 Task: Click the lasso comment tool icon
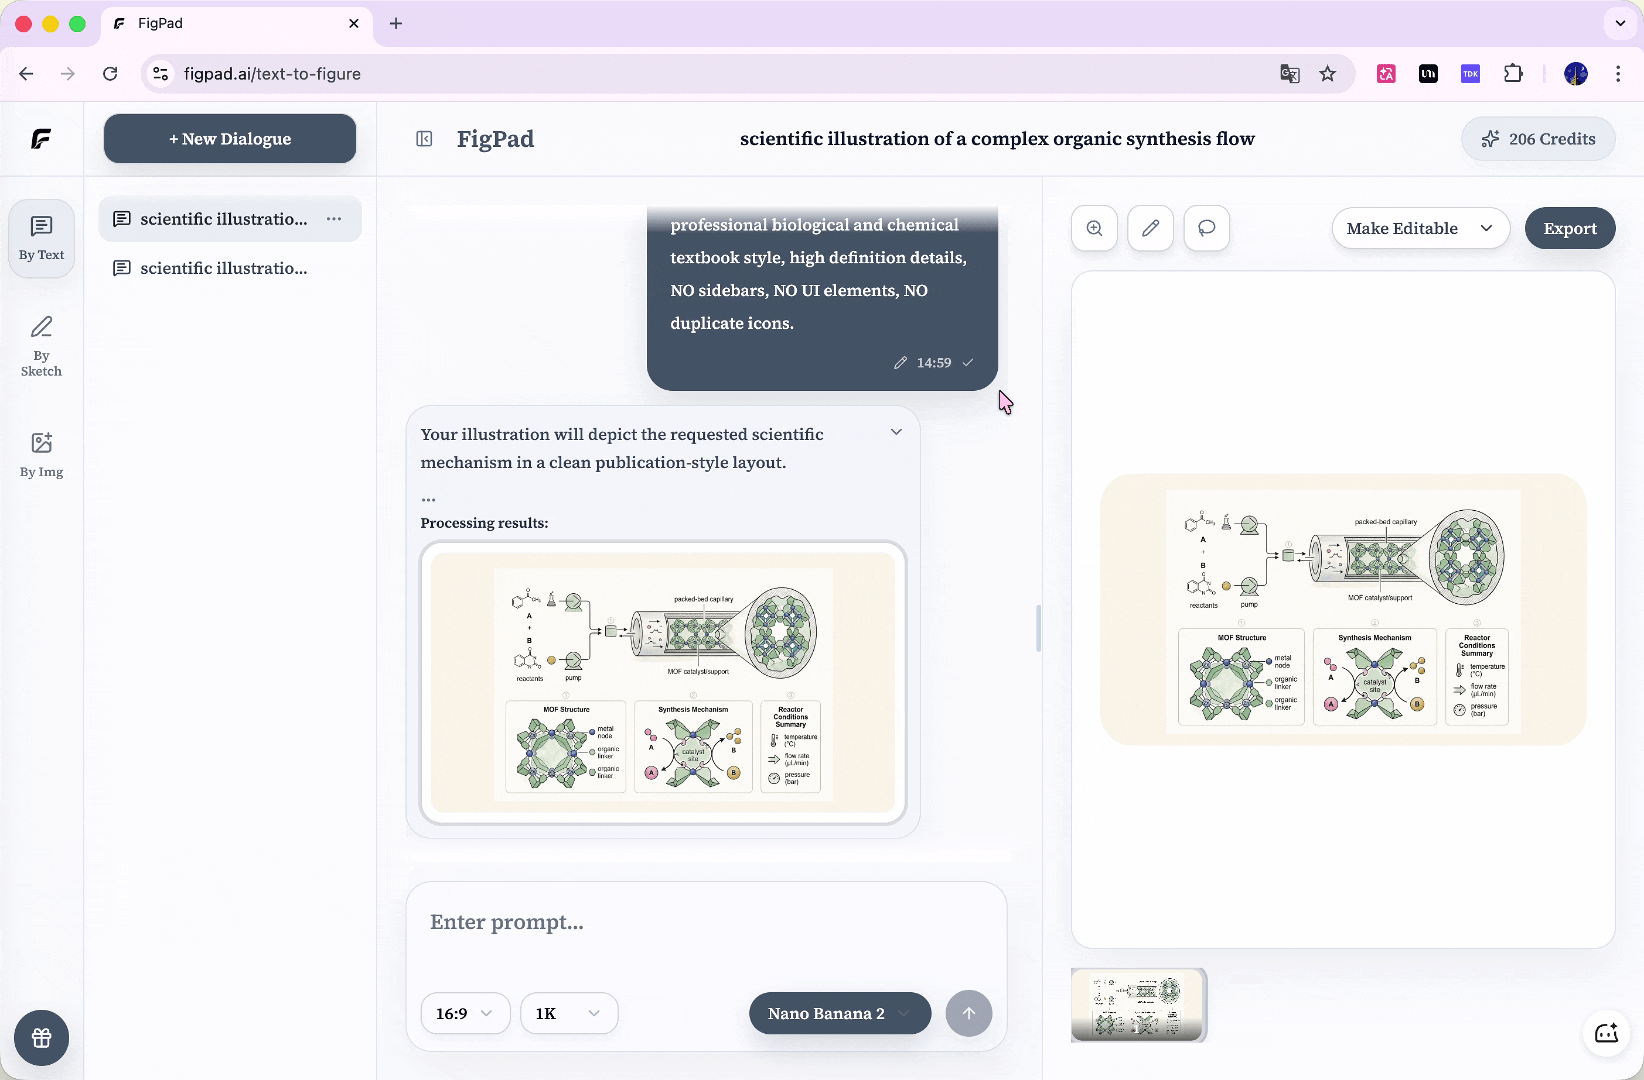pos(1206,228)
